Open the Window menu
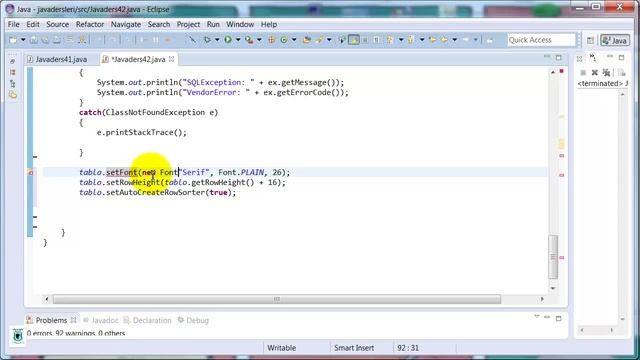The height and width of the screenshot is (360, 640). 240,24
